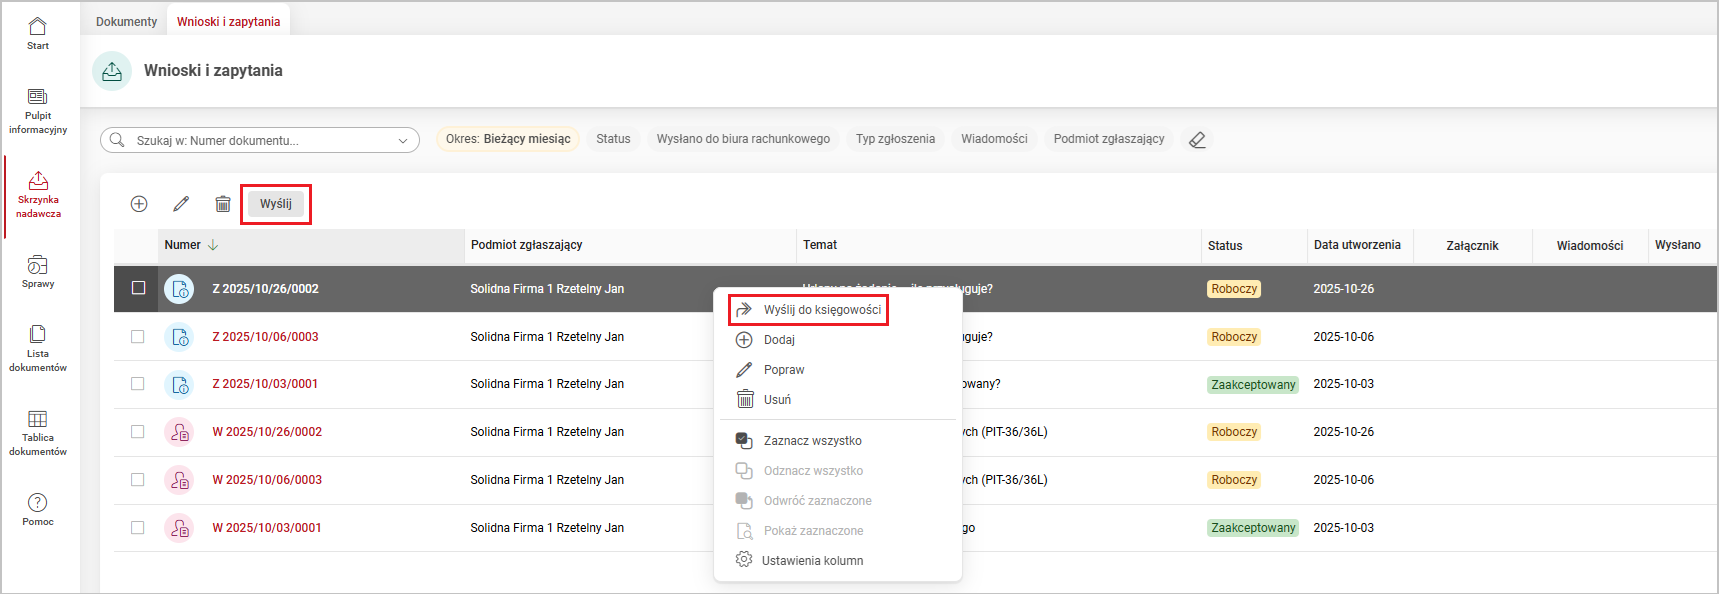This screenshot has width=1719, height=594.
Task: Open Tablica dokumentów in sidebar
Action: point(38,430)
